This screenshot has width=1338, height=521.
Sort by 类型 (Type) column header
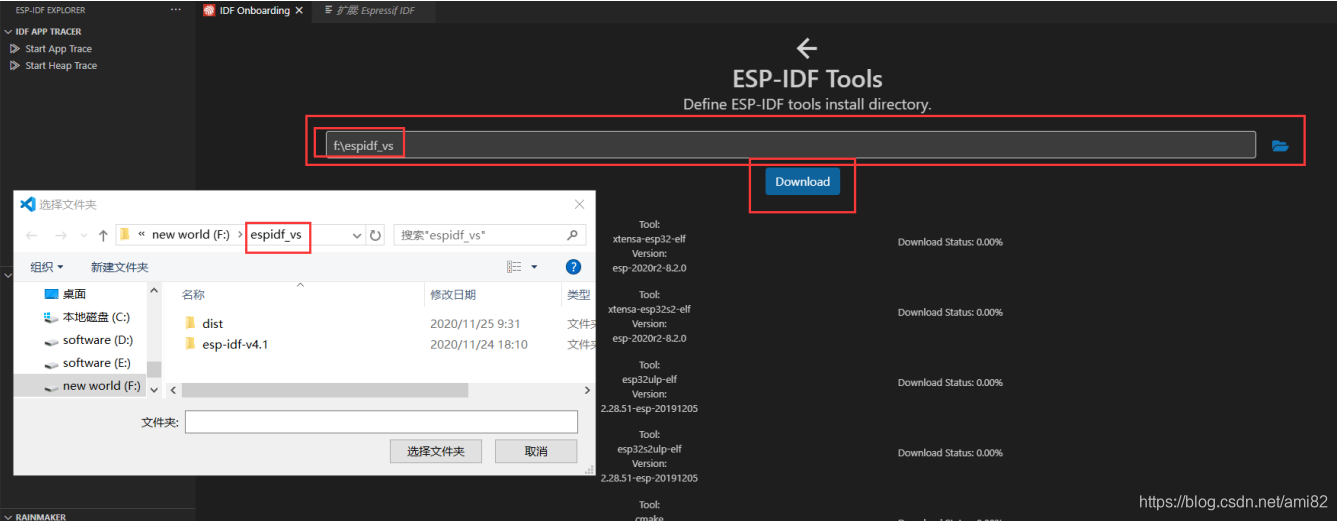(579, 295)
